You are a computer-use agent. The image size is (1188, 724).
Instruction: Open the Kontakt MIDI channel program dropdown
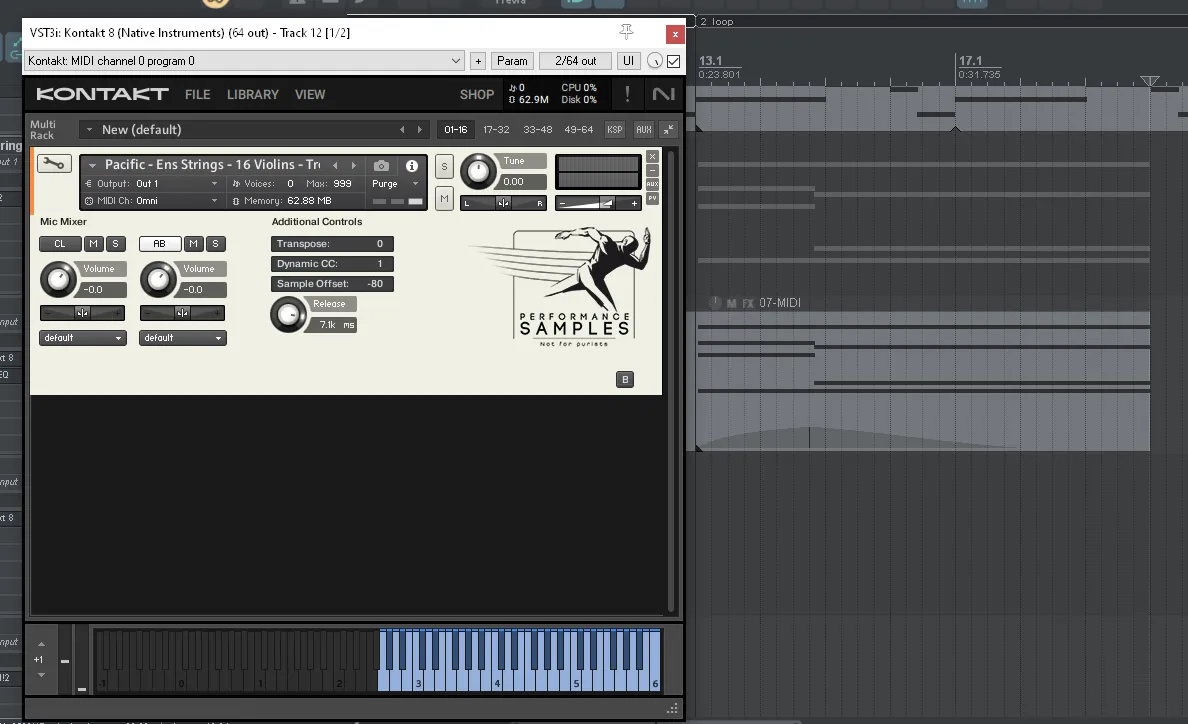coord(245,61)
